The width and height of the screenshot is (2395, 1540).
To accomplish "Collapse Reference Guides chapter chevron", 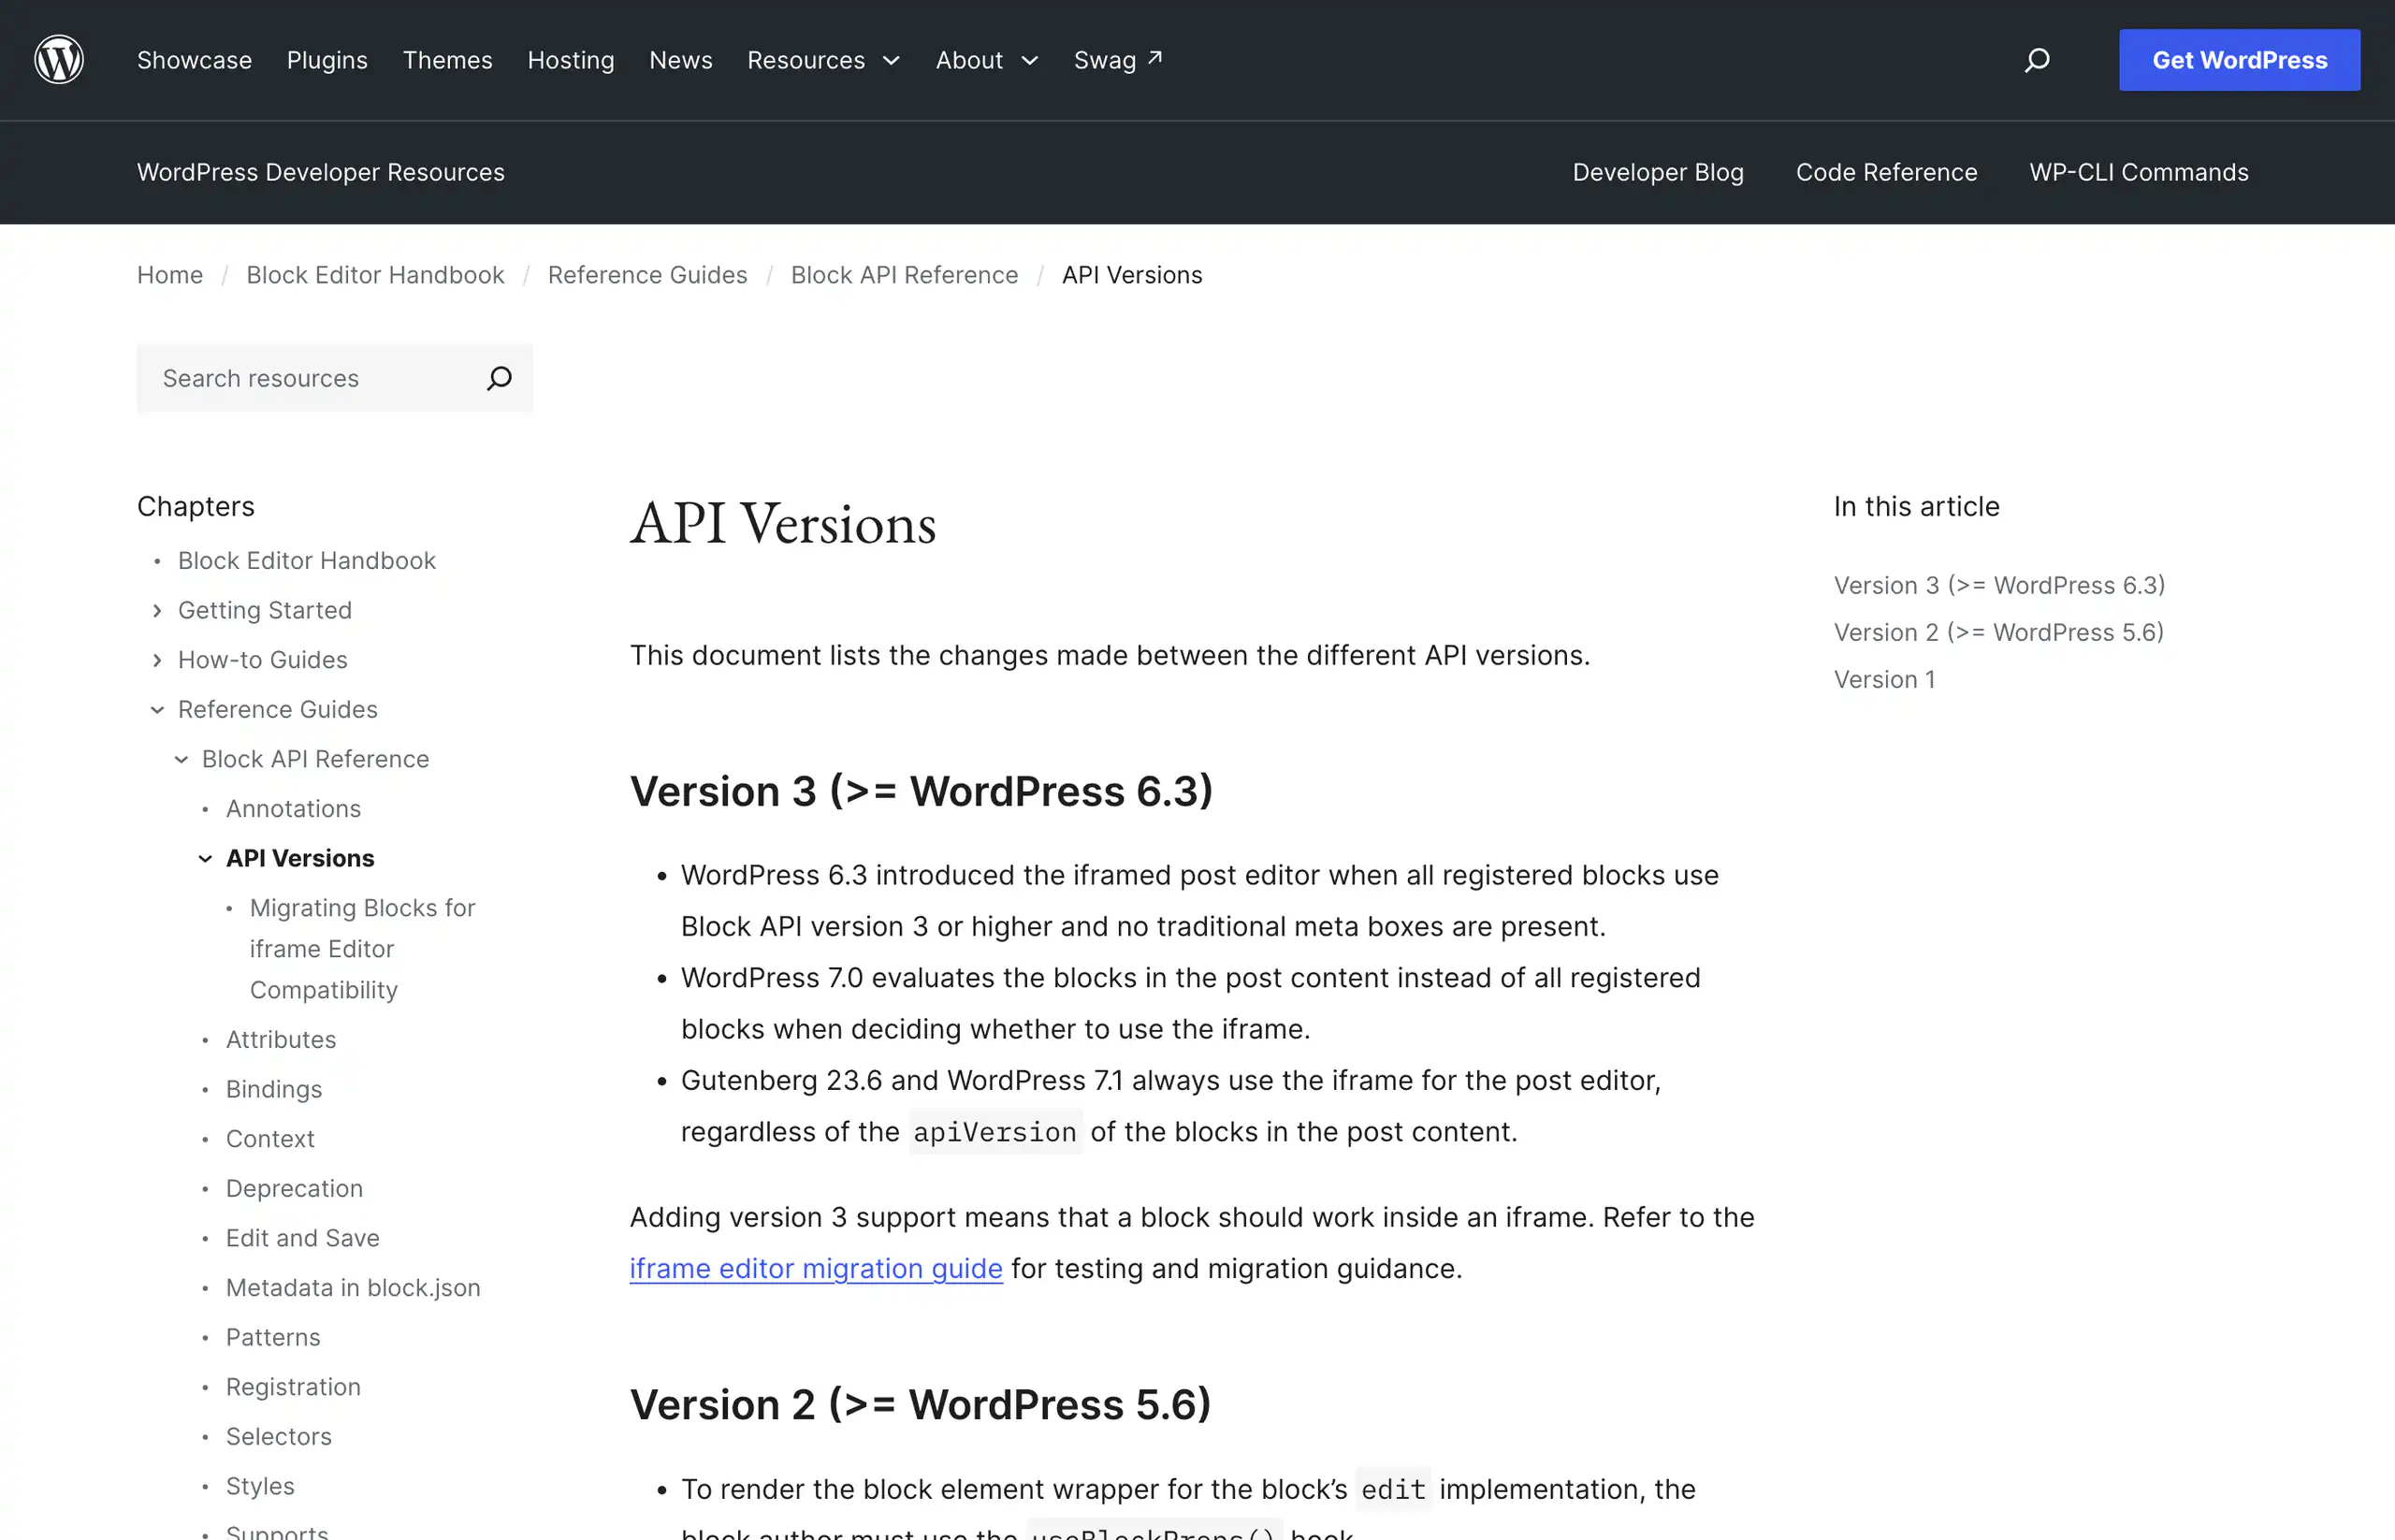I will pos(157,709).
